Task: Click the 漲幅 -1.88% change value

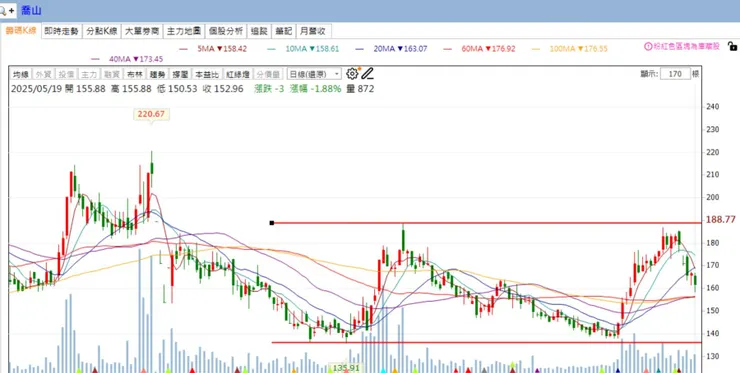Action: click(315, 89)
